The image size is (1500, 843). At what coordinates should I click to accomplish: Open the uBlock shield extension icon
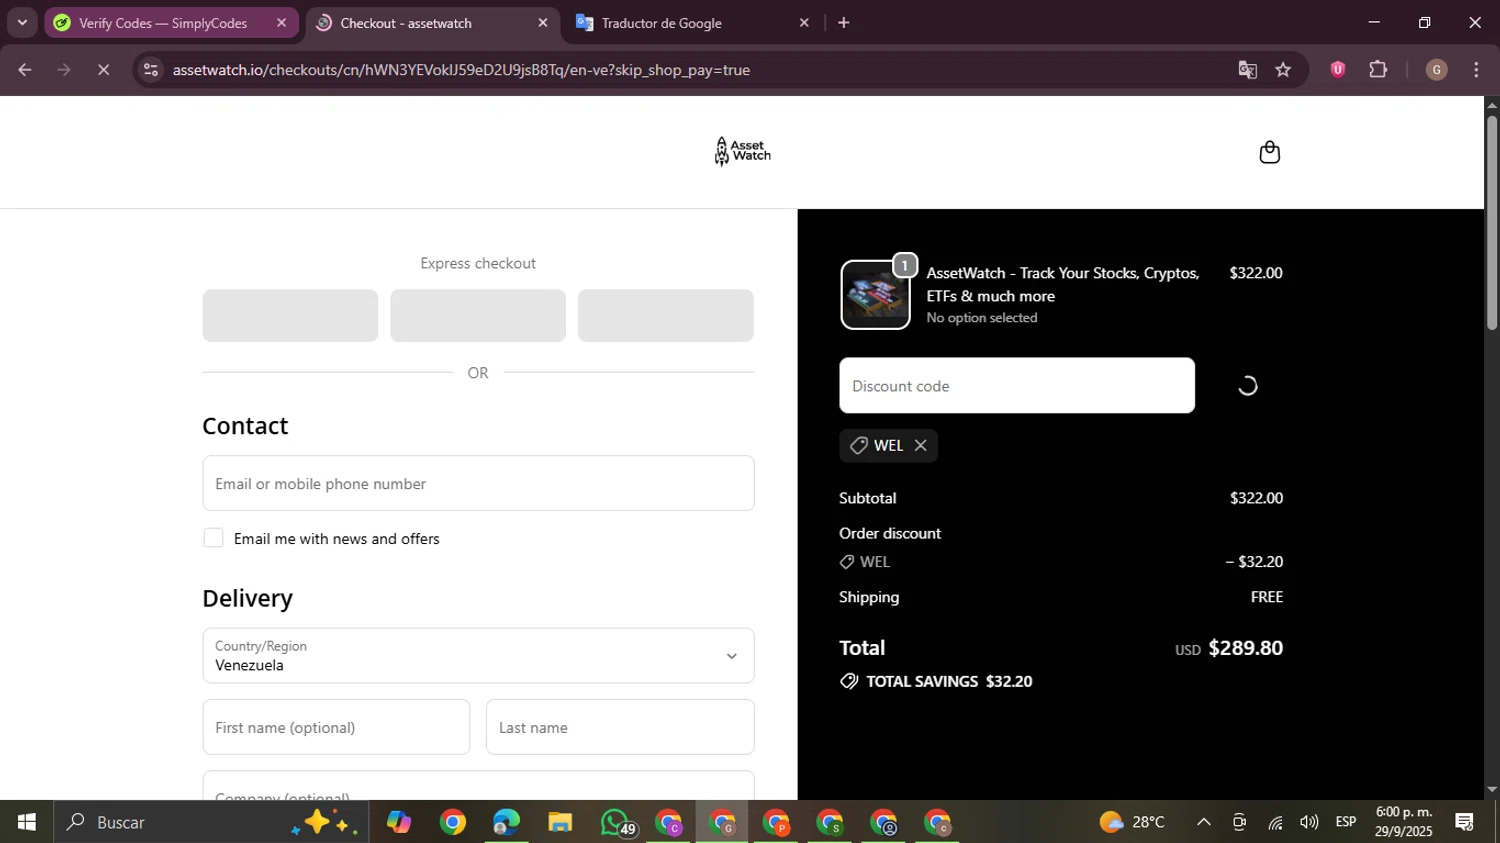(x=1337, y=70)
